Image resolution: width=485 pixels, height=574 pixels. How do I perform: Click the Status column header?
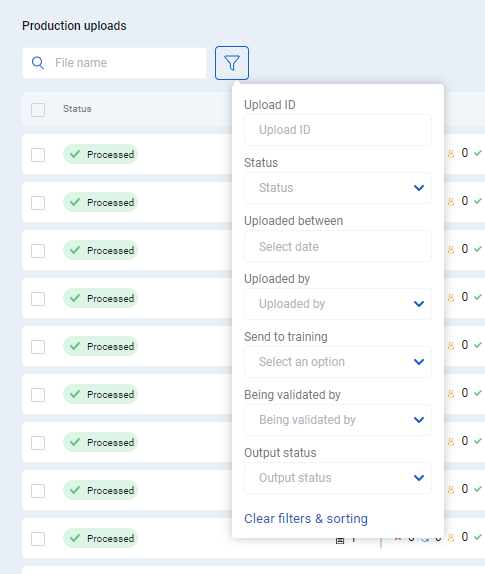click(x=77, y=109)
